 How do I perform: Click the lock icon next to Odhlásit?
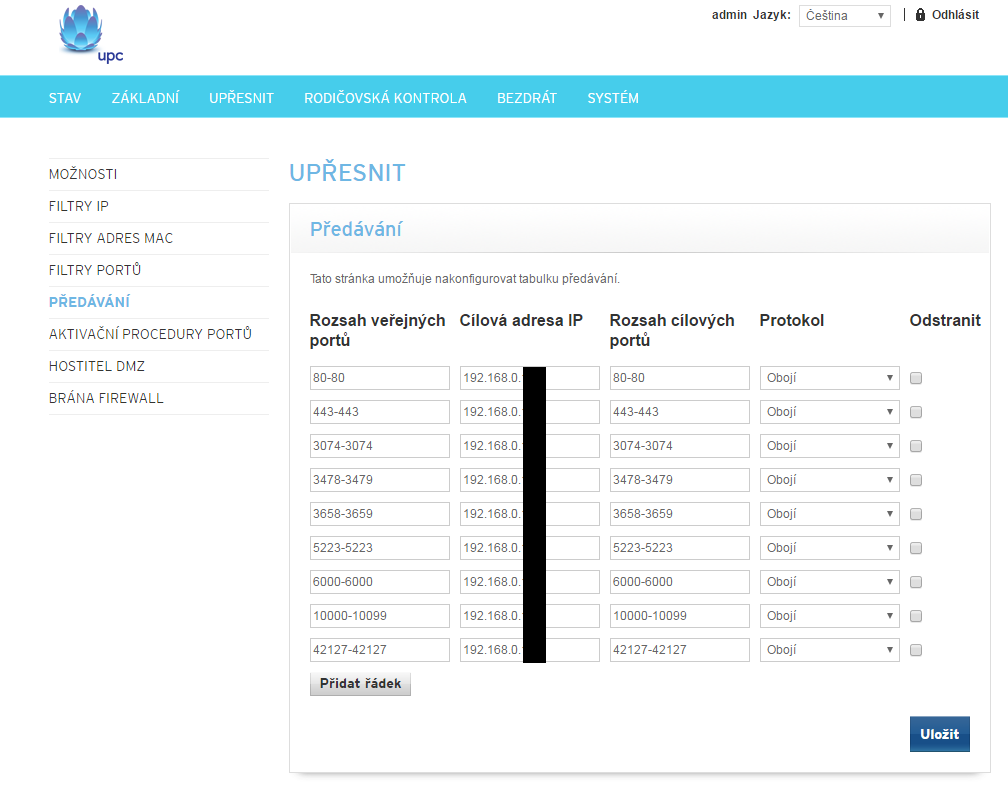(920, 15)
